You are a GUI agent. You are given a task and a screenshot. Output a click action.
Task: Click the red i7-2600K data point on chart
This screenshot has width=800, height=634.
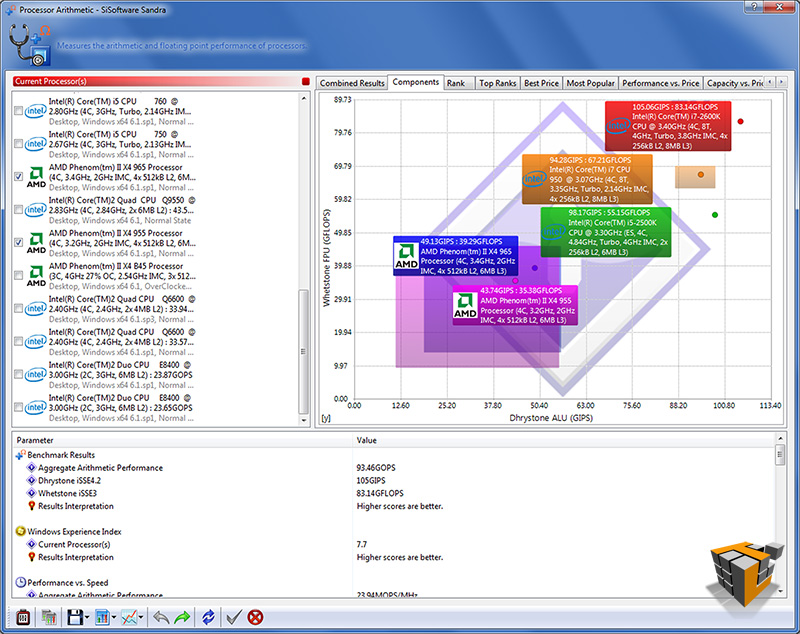click(740, 121)
